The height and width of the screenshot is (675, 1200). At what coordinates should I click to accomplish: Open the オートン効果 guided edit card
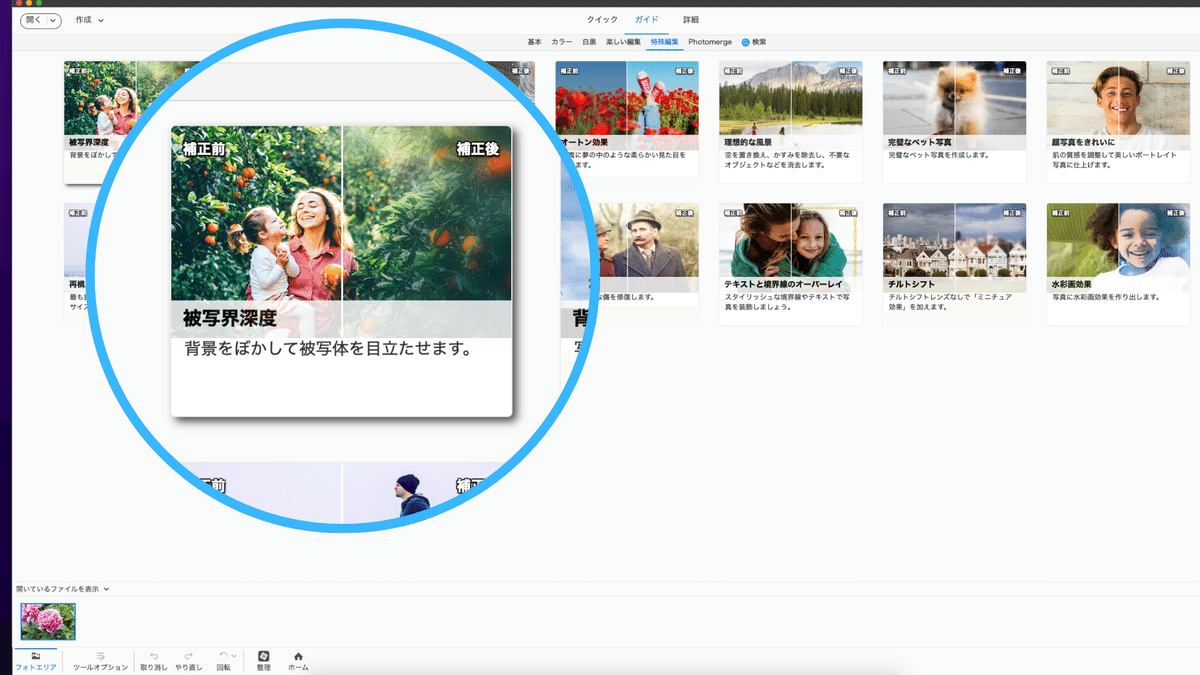[627, 122]
